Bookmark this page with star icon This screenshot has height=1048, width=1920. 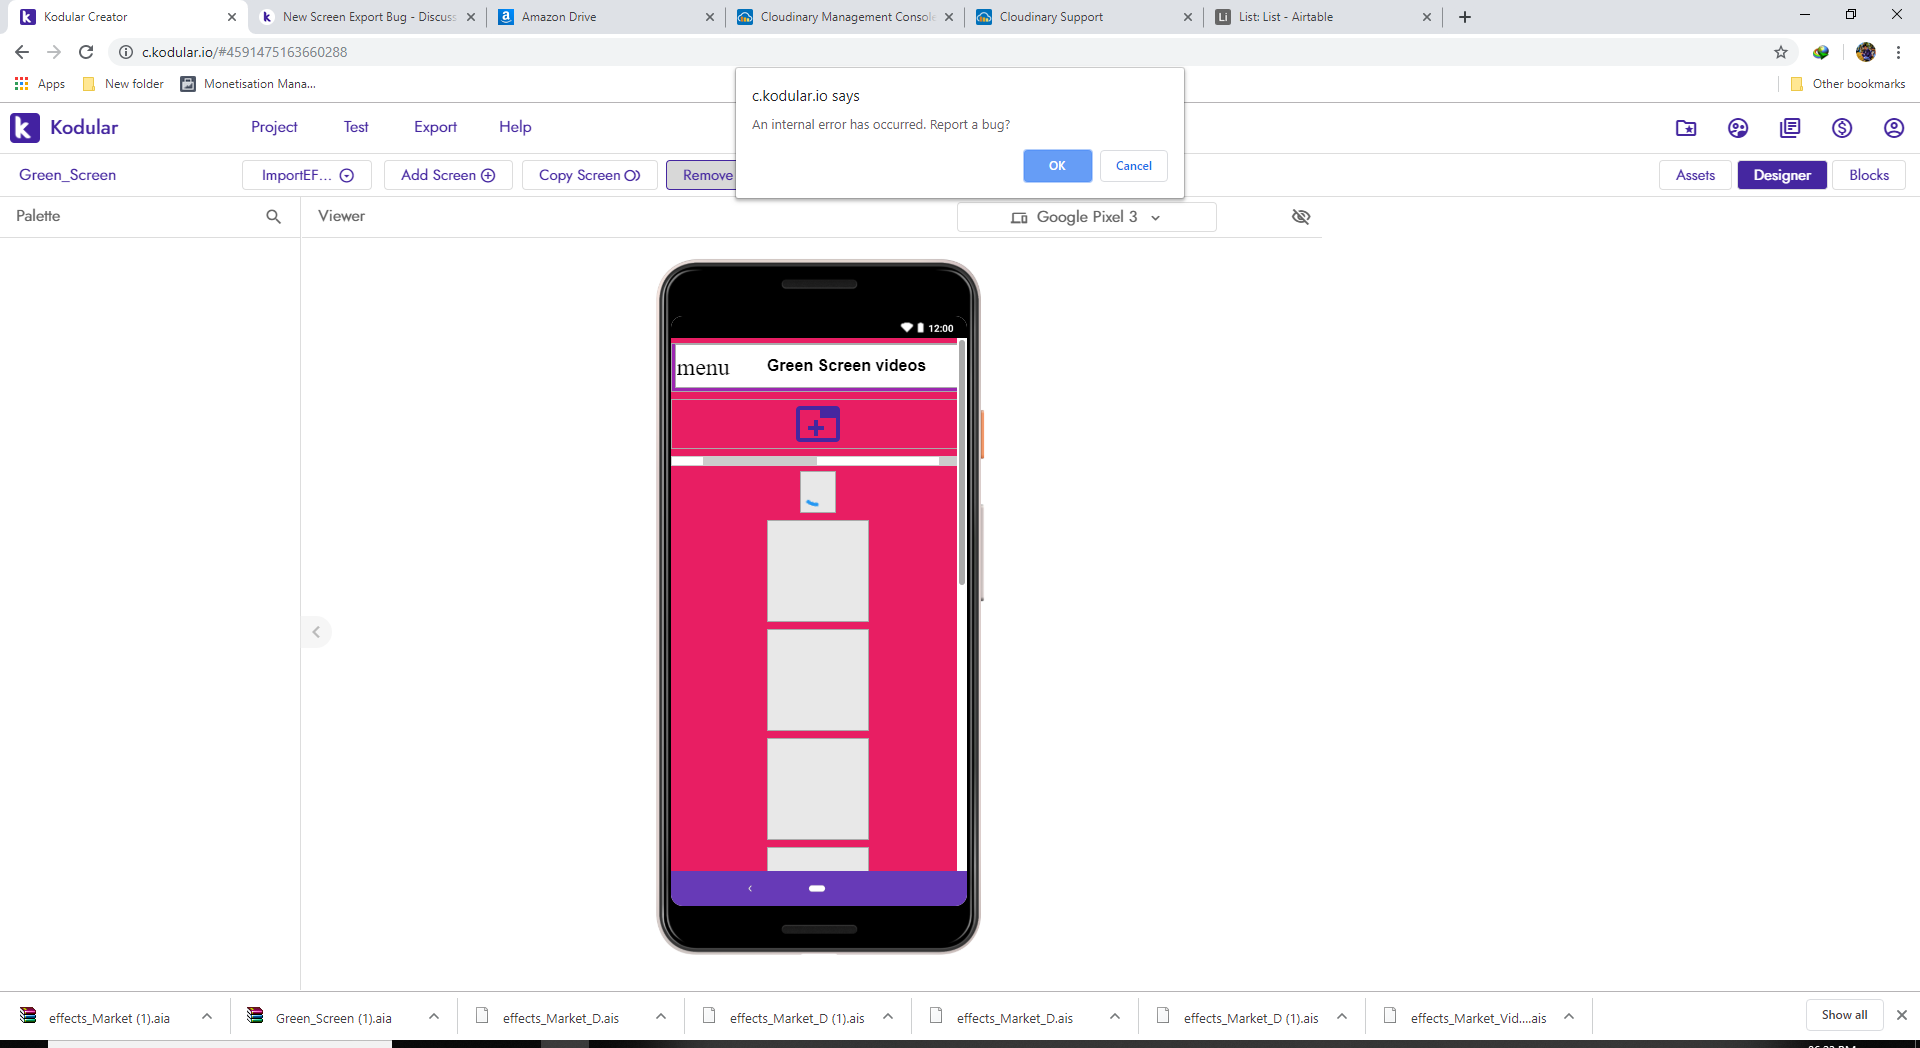tap(1781, 52)
